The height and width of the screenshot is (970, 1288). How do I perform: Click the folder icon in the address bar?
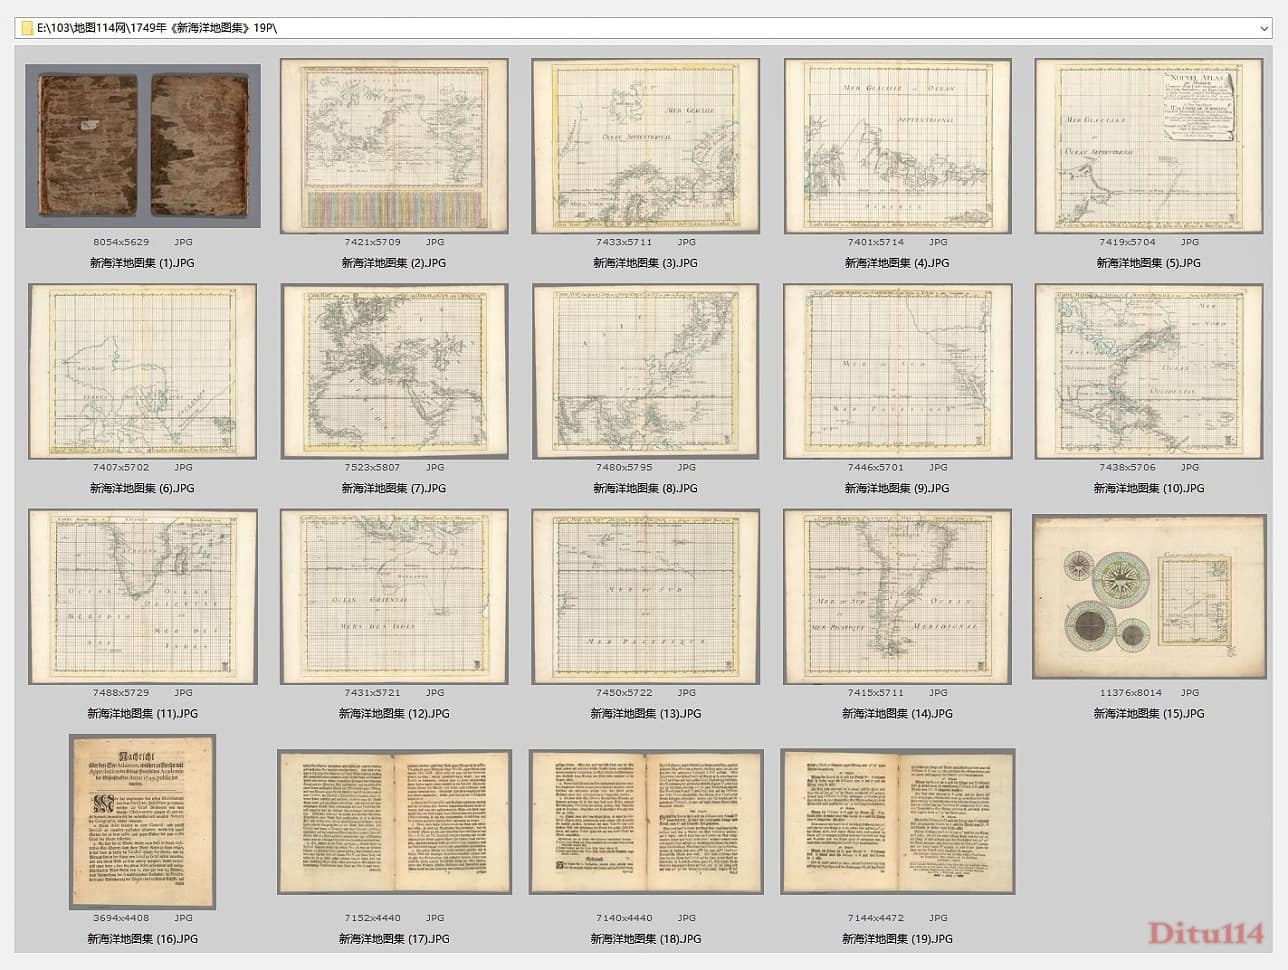tap(27, 28)
